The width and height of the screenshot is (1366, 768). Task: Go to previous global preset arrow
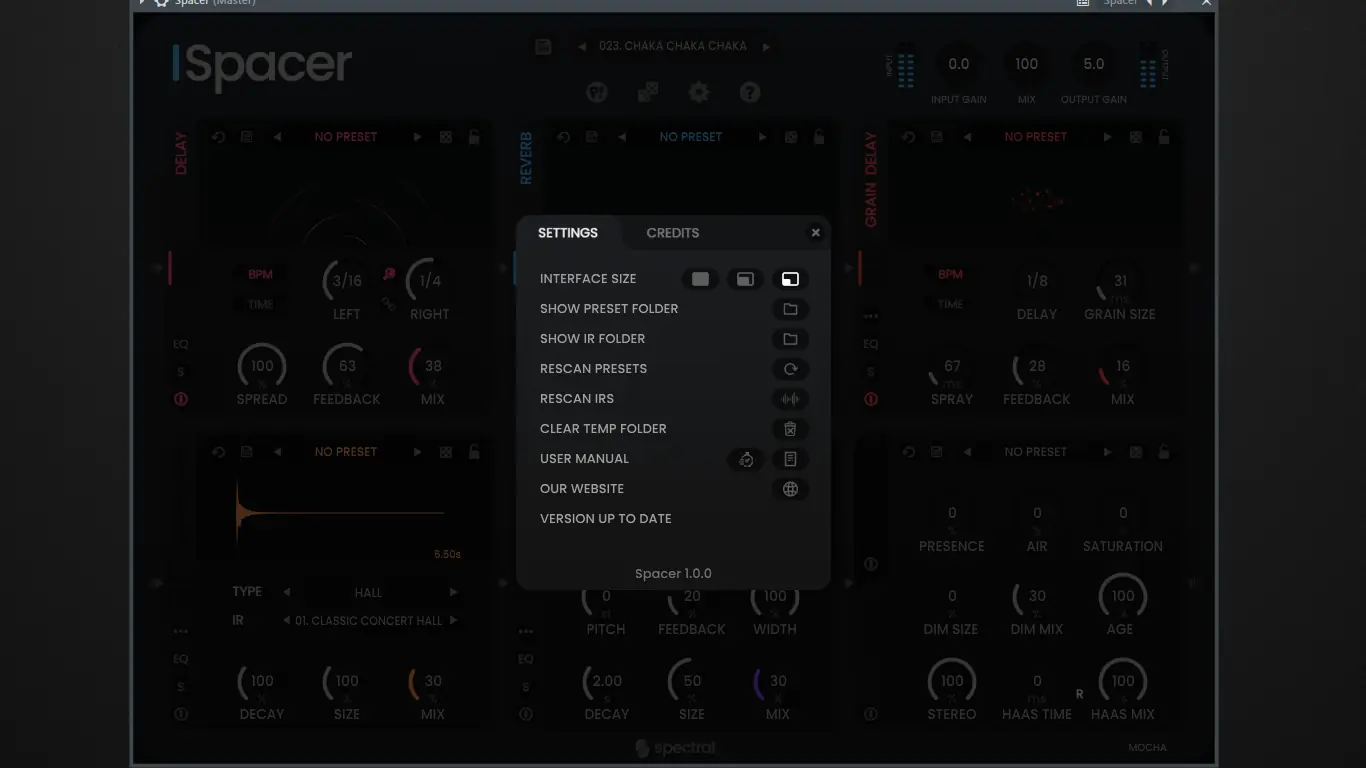(x=582, y=46)
